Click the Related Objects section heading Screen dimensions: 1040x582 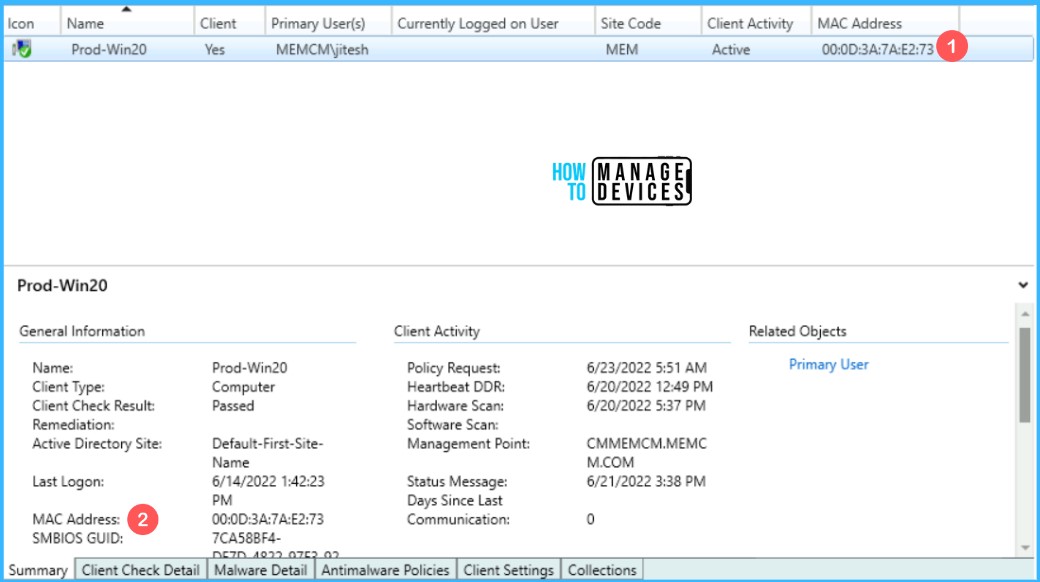pos(797,331)
